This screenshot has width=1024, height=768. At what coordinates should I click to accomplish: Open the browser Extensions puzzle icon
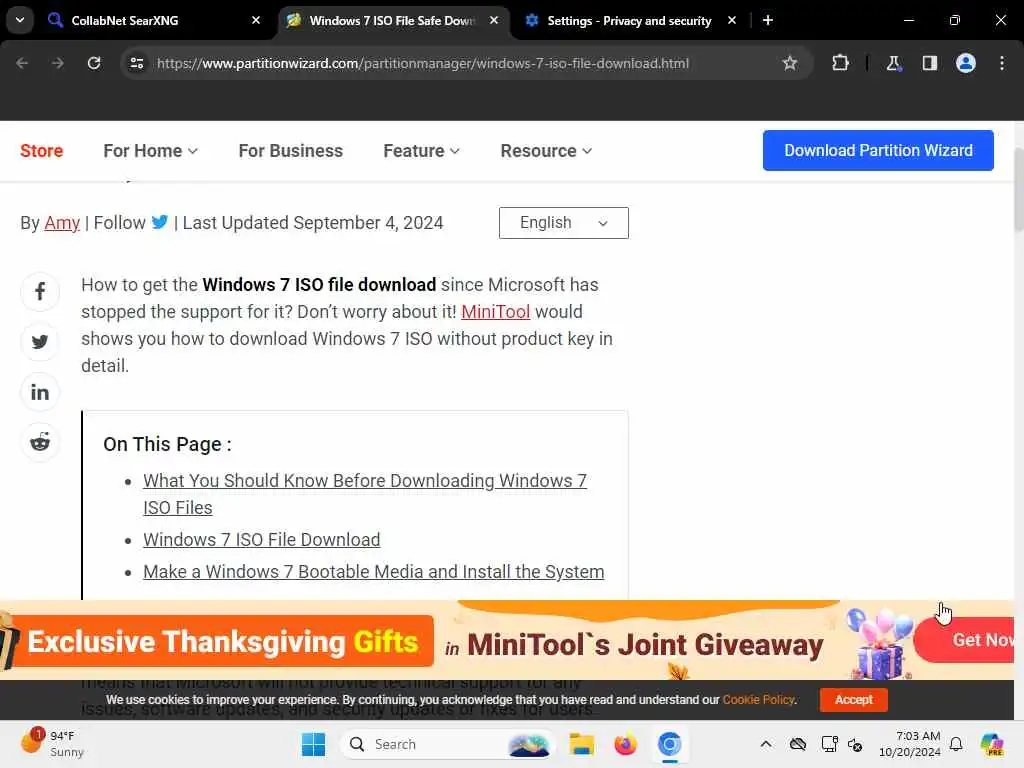tap(840, 63)
